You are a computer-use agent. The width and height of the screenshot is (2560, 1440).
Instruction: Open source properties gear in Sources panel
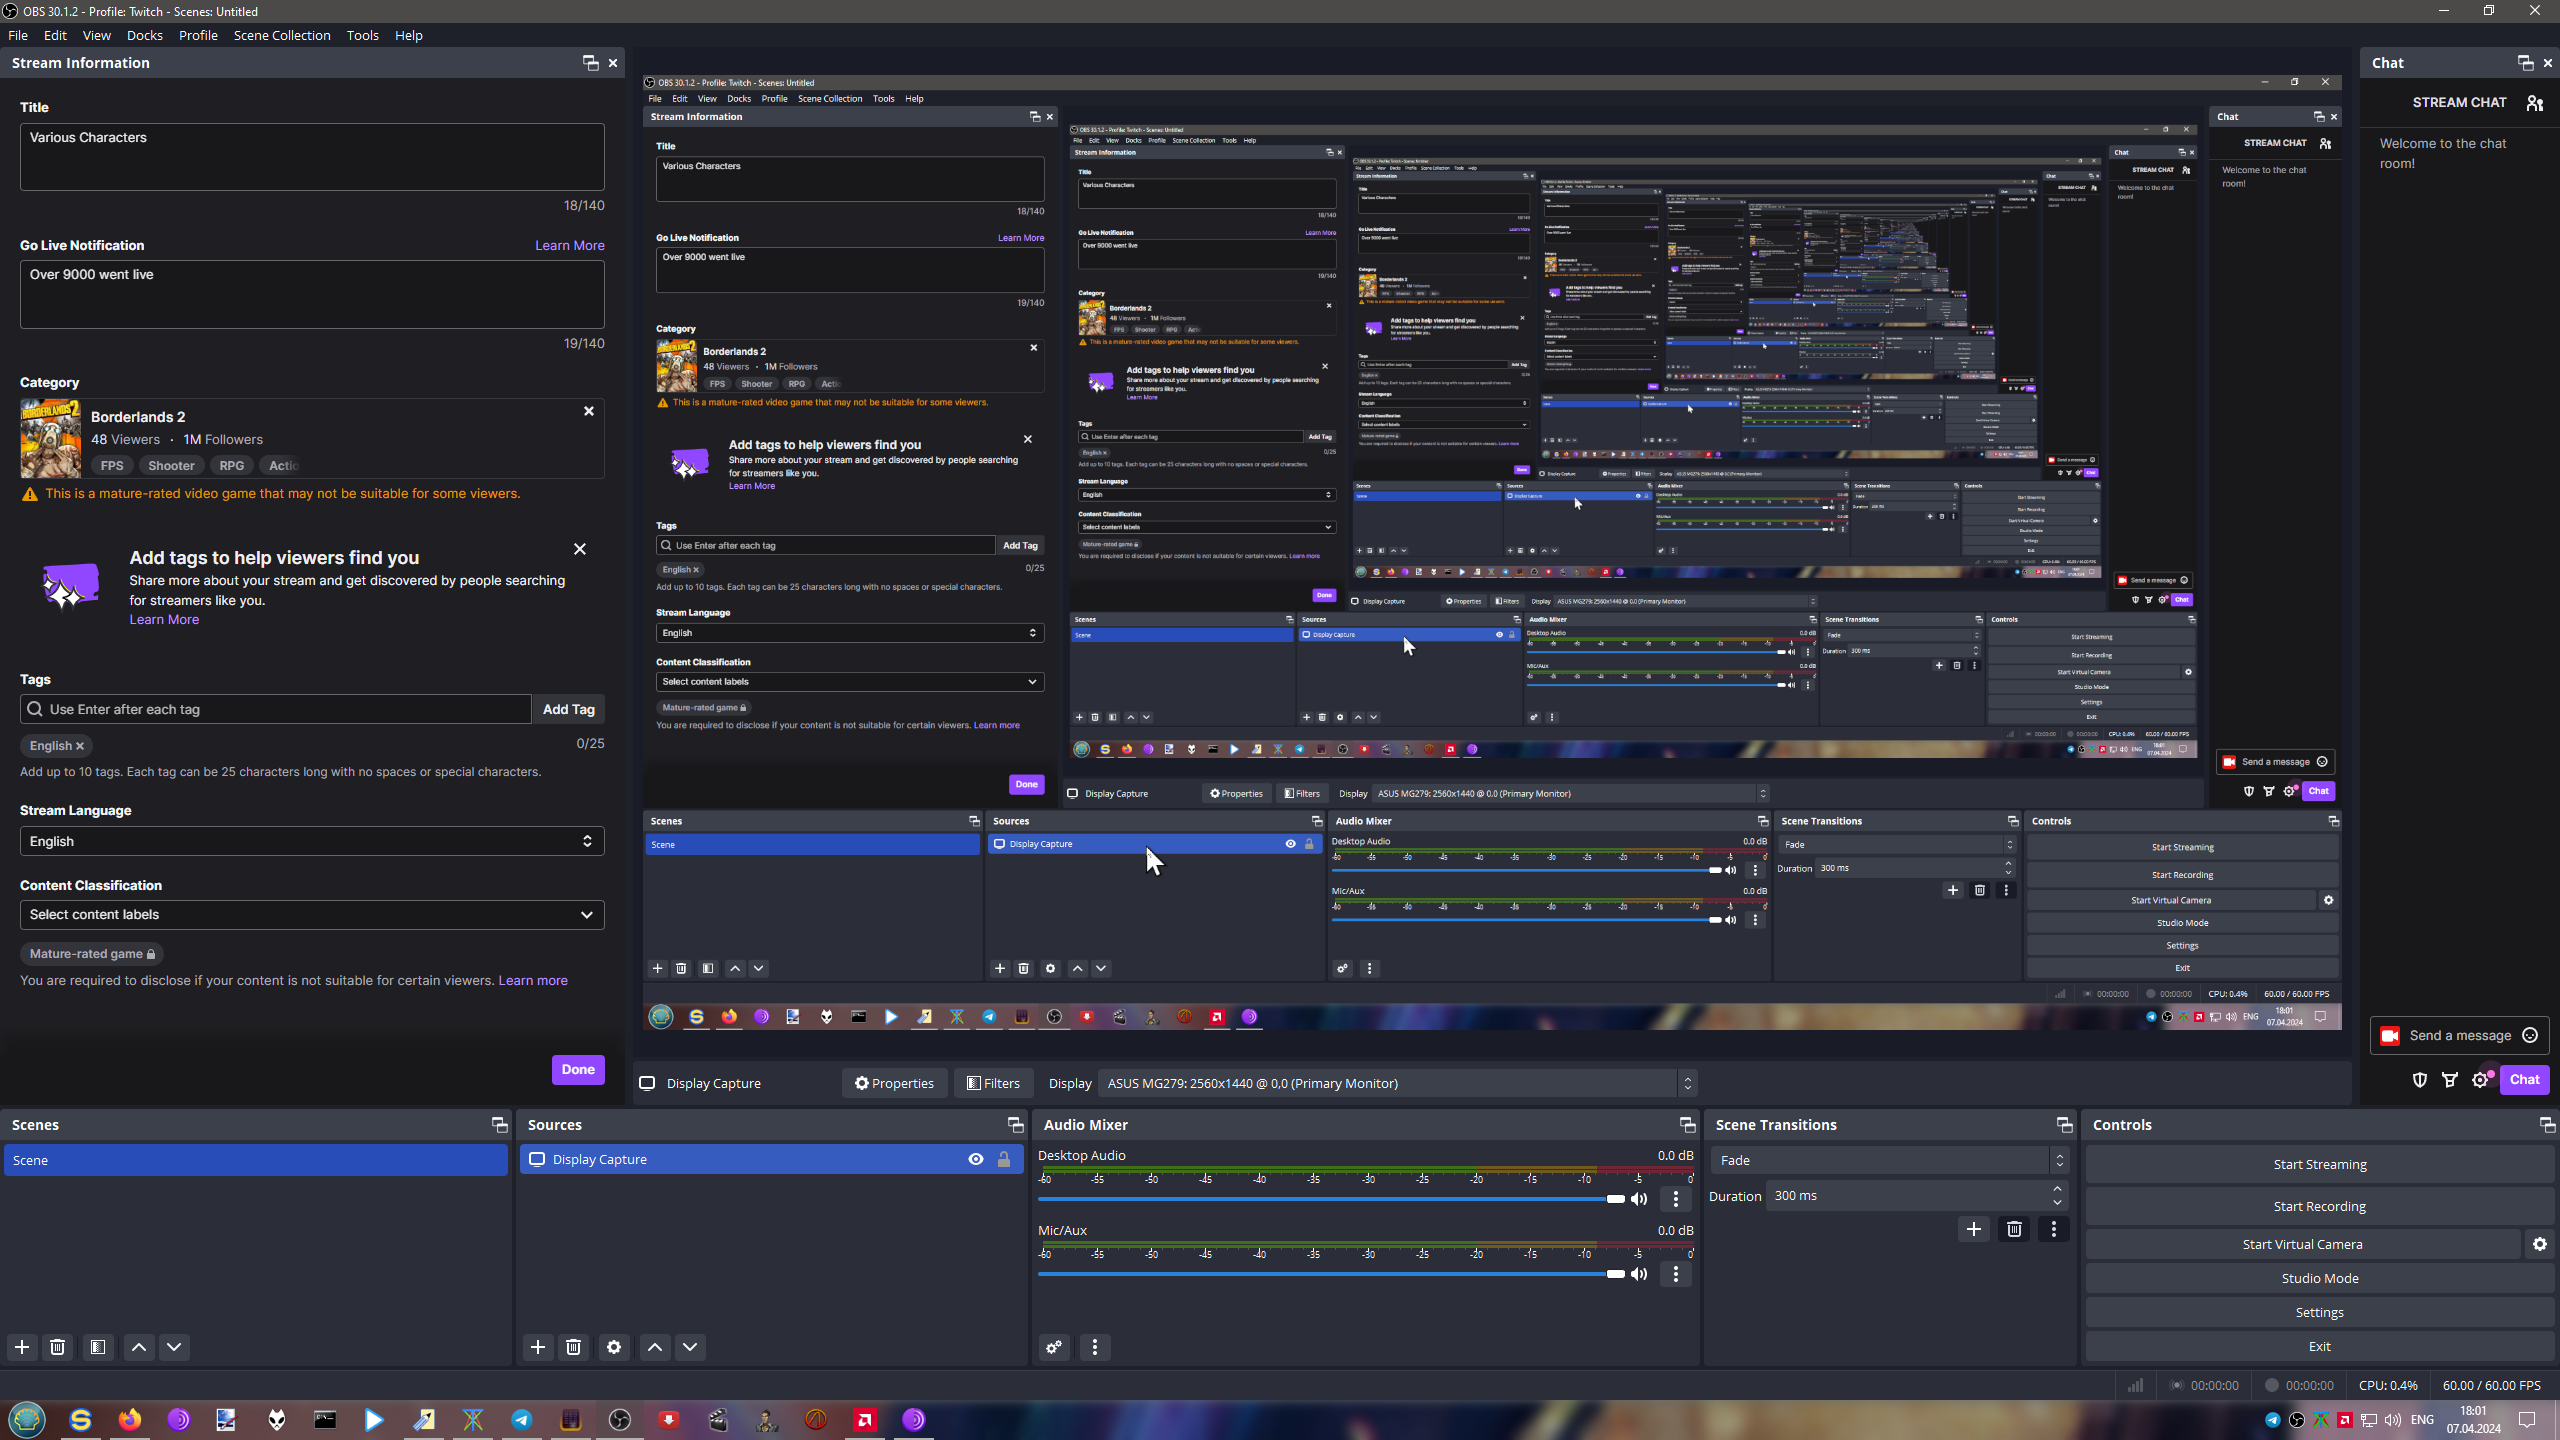pos(614,1347)
